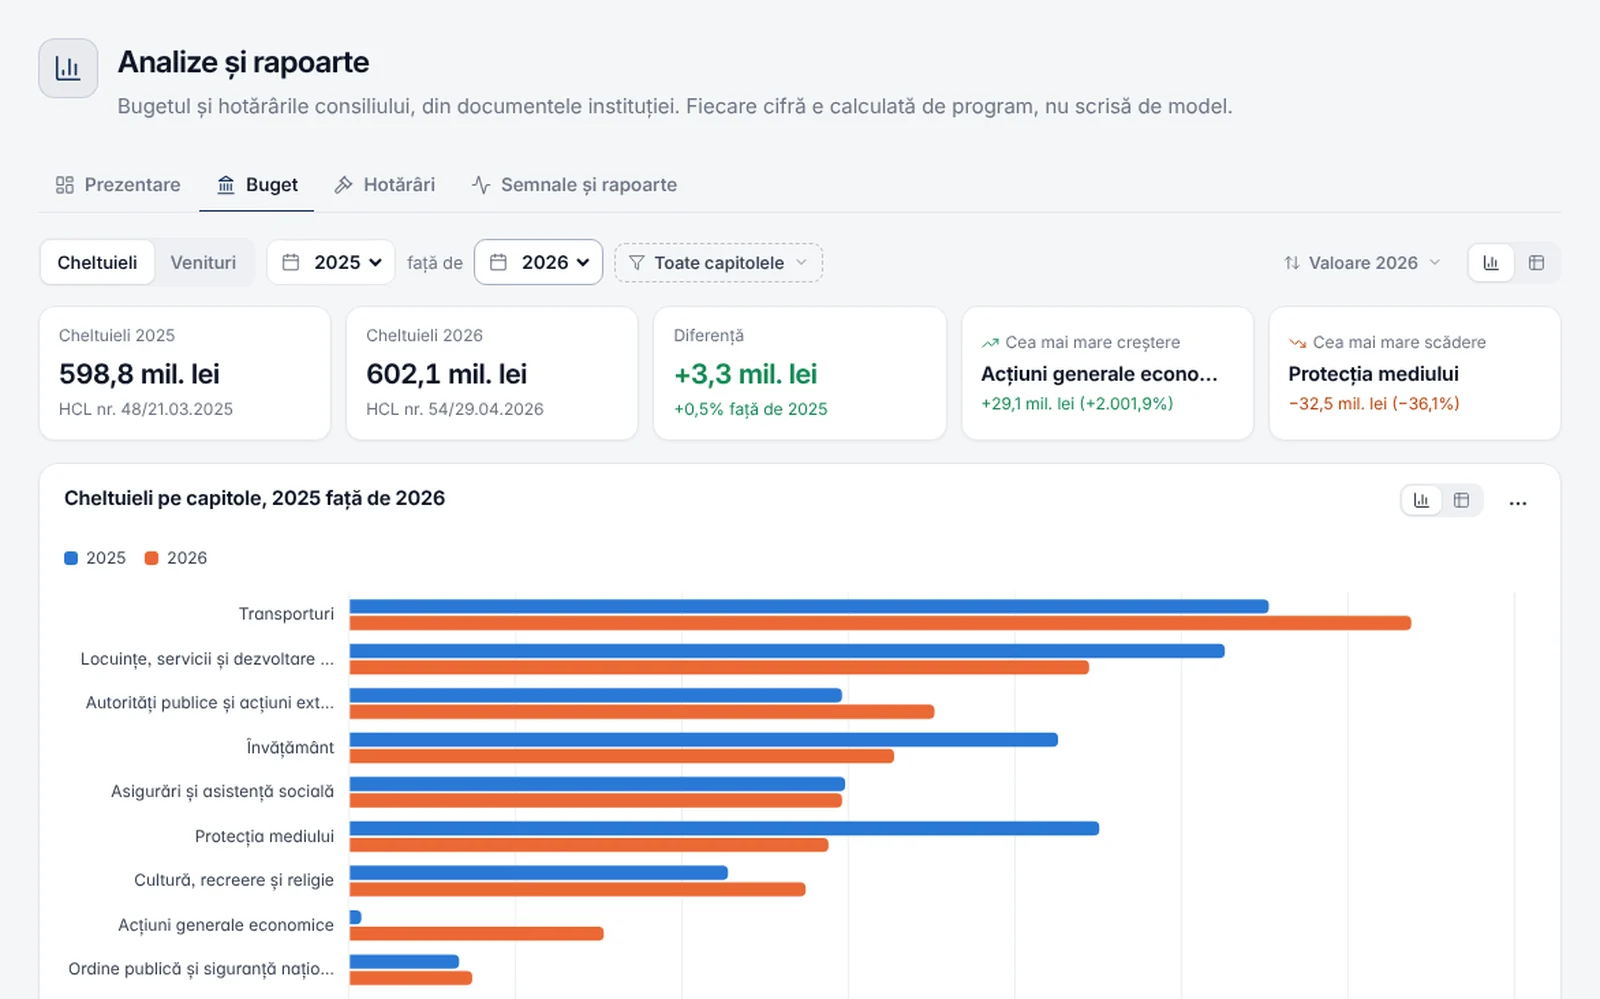The image size is (1600, 999).
Task: Open the Valoare 2026 sort dropdown
Action: point(1362,263)
